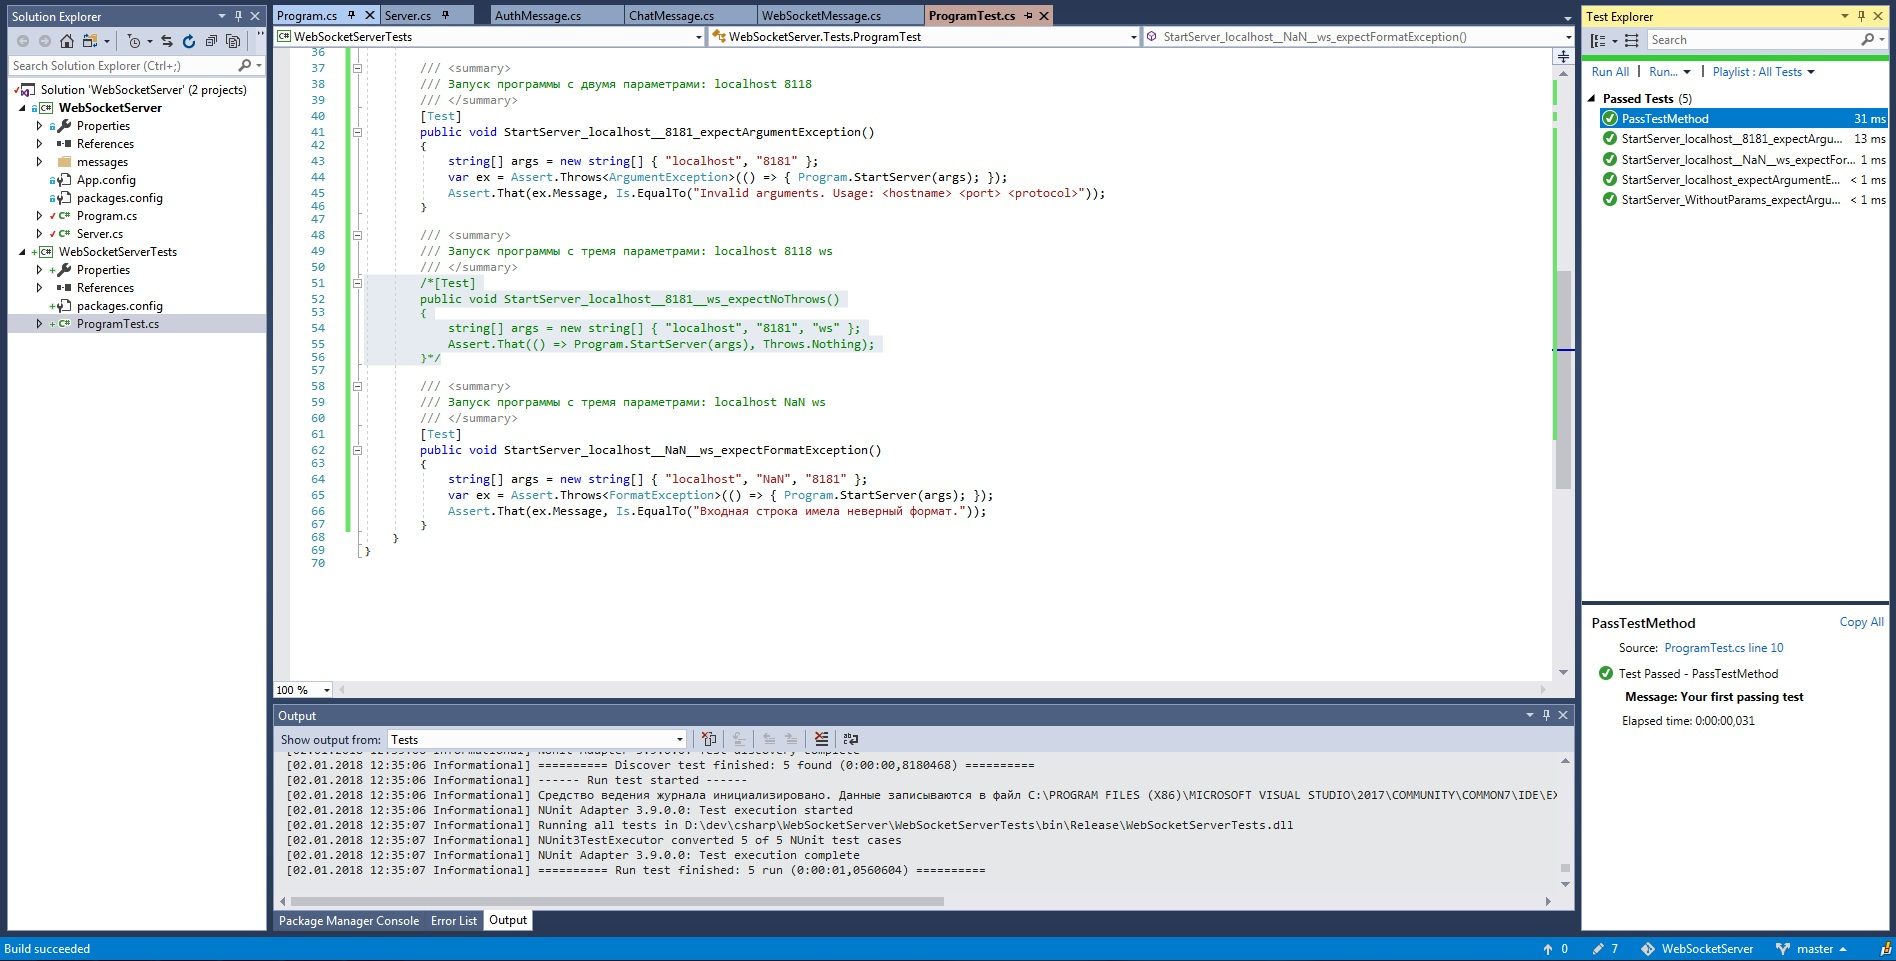Screen dimensions: 1896x961
Task: Click Solution Explorer Forward navigation arrow
Action: point(44,41)
